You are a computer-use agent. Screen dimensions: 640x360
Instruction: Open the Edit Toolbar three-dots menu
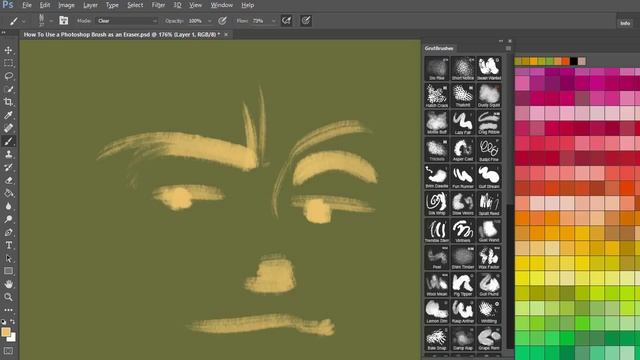[8, 310]
